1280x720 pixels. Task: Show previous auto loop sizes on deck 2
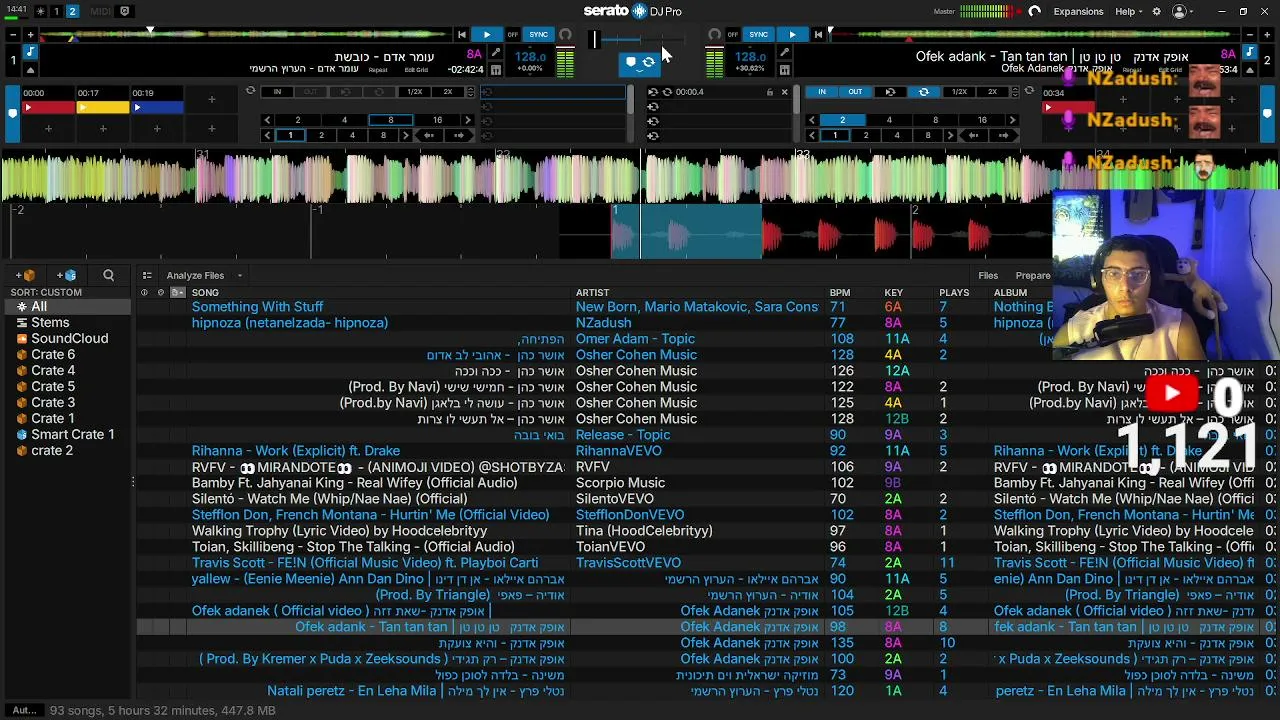point(812,120)
